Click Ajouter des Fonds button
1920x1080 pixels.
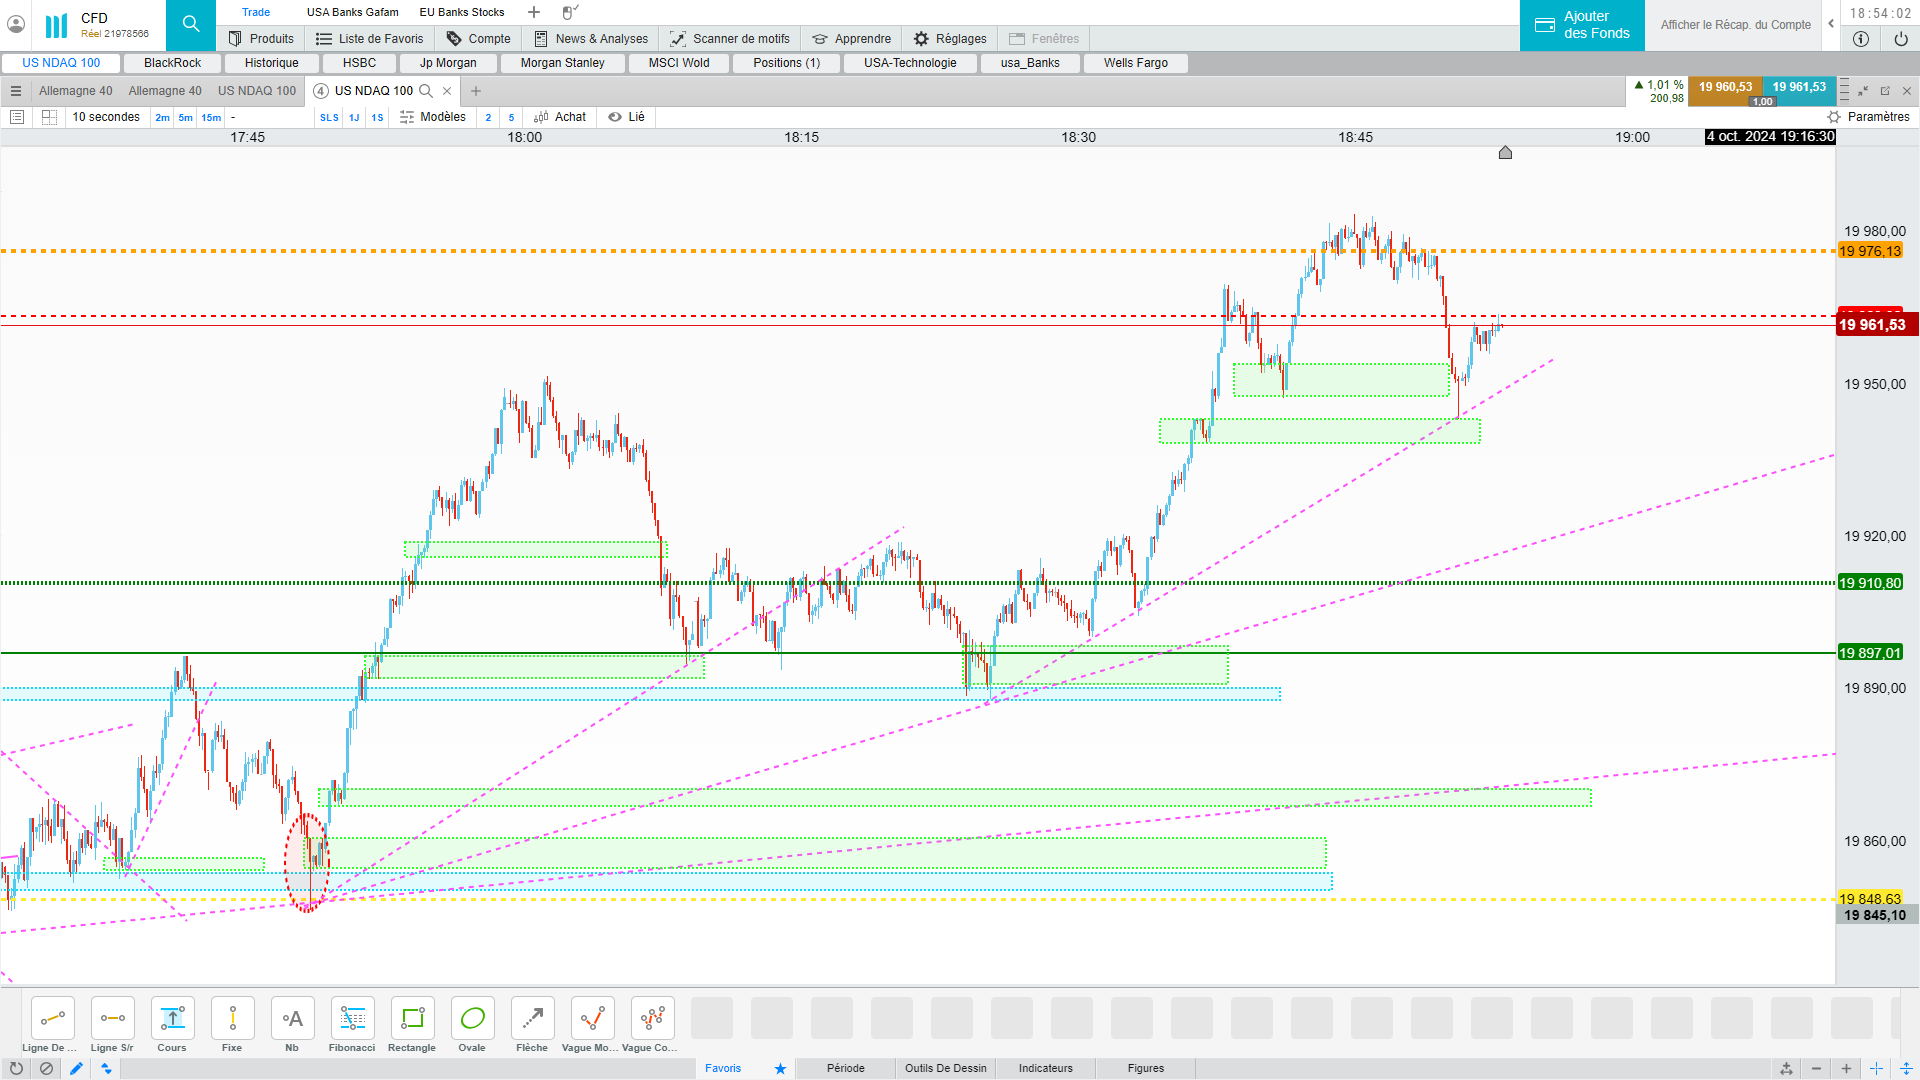click(x=1582, y=25)
